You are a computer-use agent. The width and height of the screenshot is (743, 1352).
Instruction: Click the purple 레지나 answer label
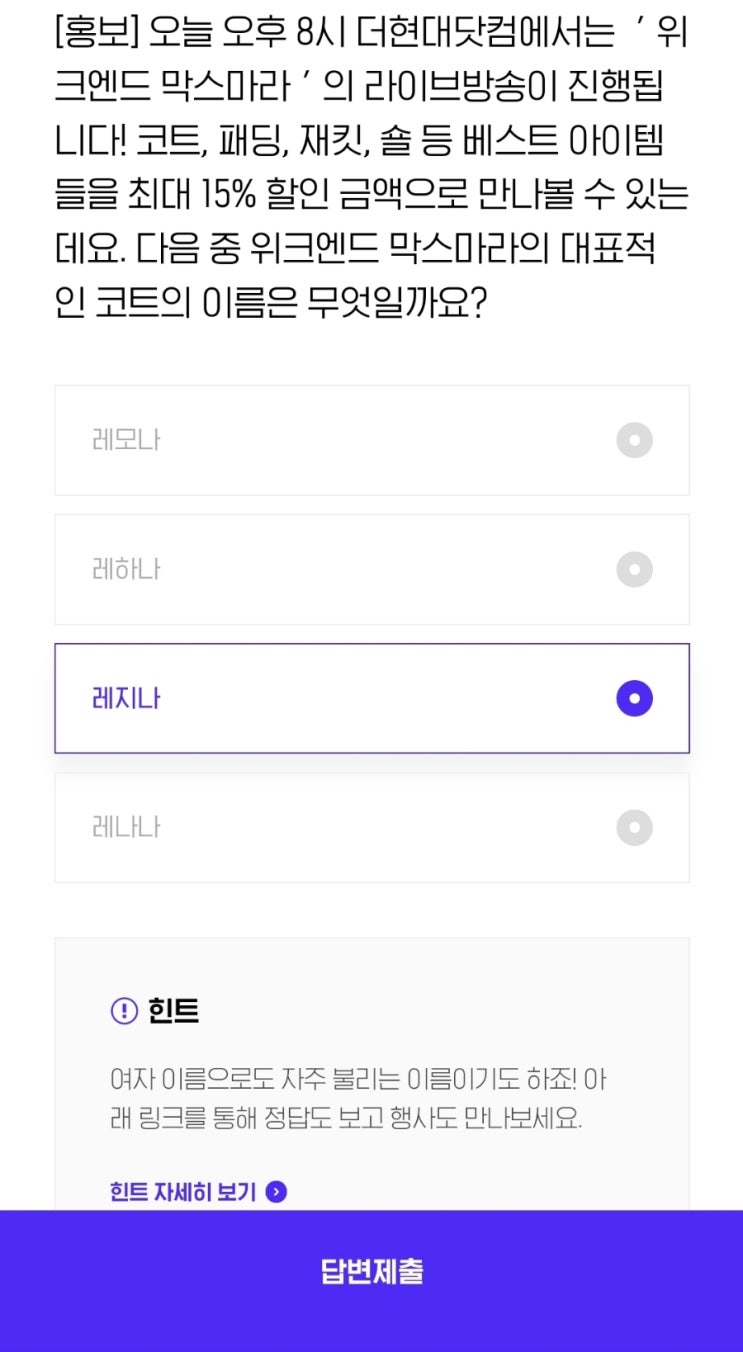click(126, 698)
